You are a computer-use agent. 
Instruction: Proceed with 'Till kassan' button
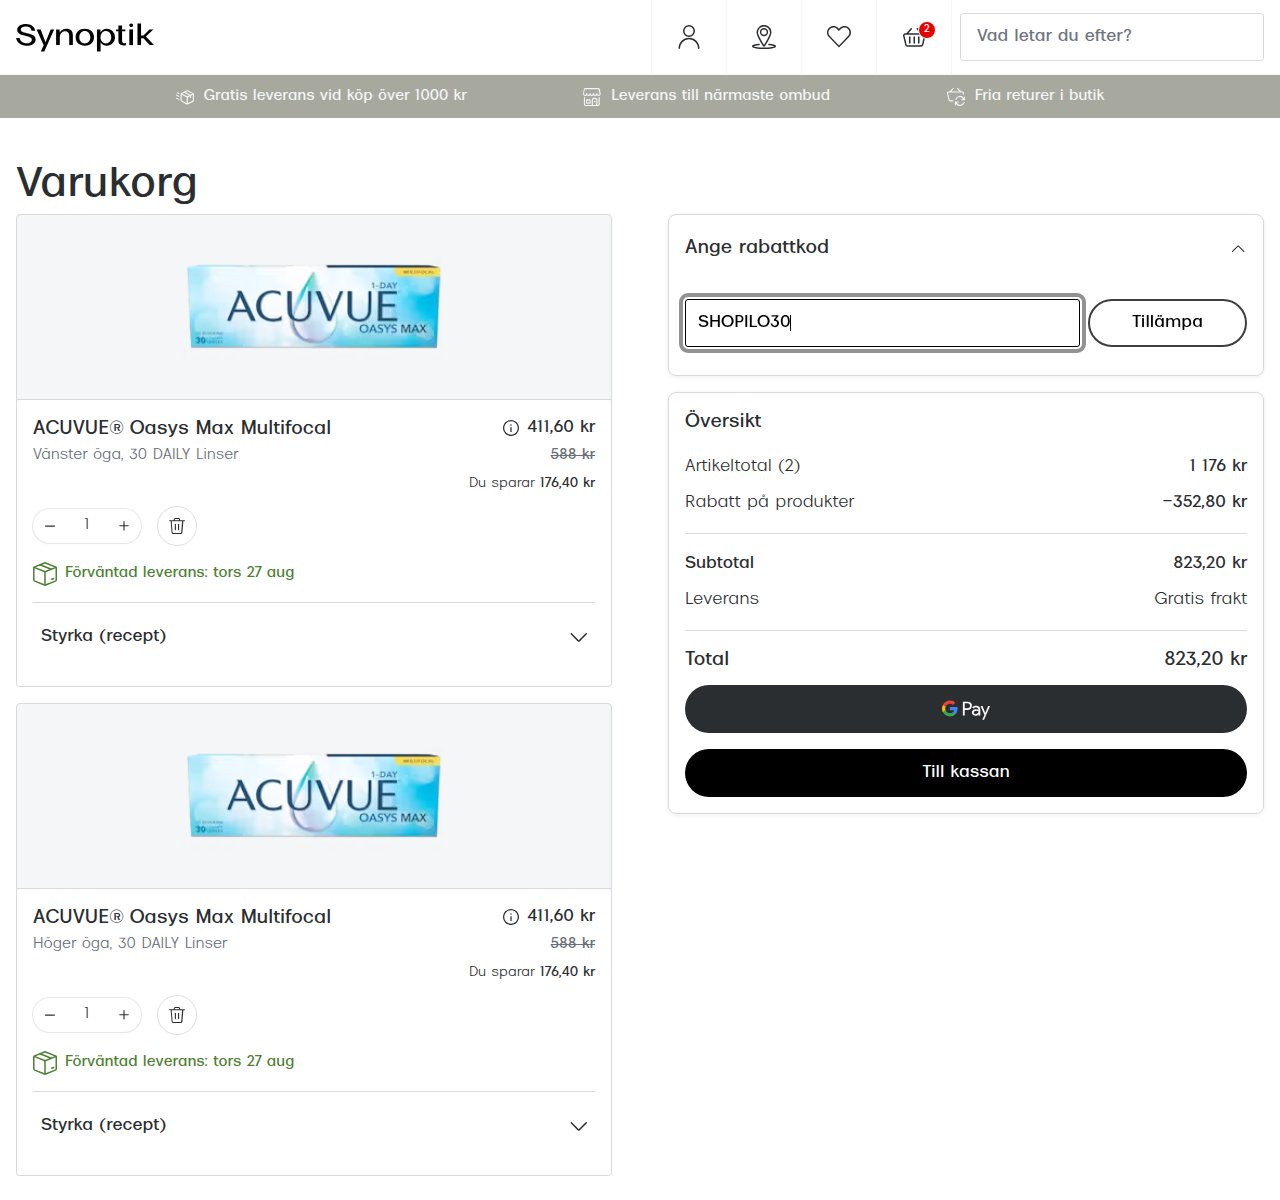[966, 773]
